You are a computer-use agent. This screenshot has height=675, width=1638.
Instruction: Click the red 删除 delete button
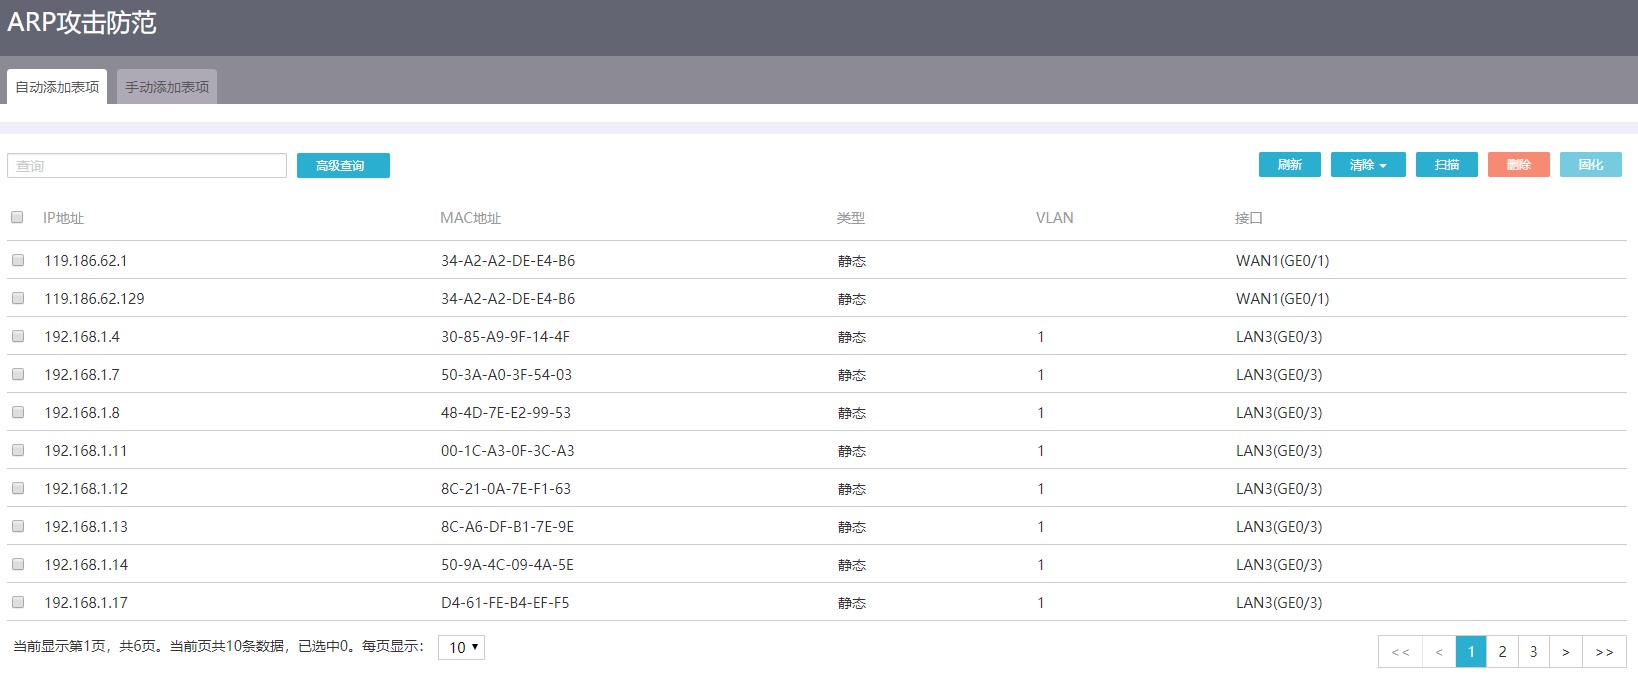click(1518, 165)
